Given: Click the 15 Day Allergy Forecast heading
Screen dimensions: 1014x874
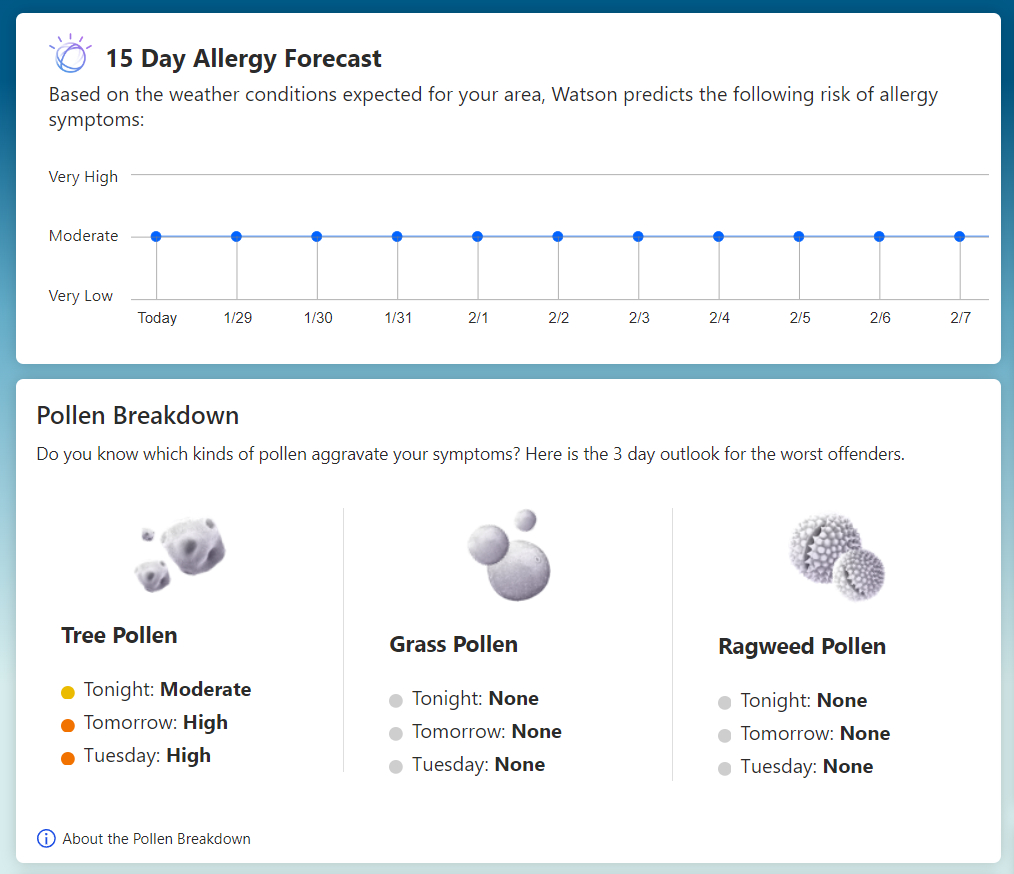Looking at the screenshot, I should pyautogui.click(x=243, y=59).
